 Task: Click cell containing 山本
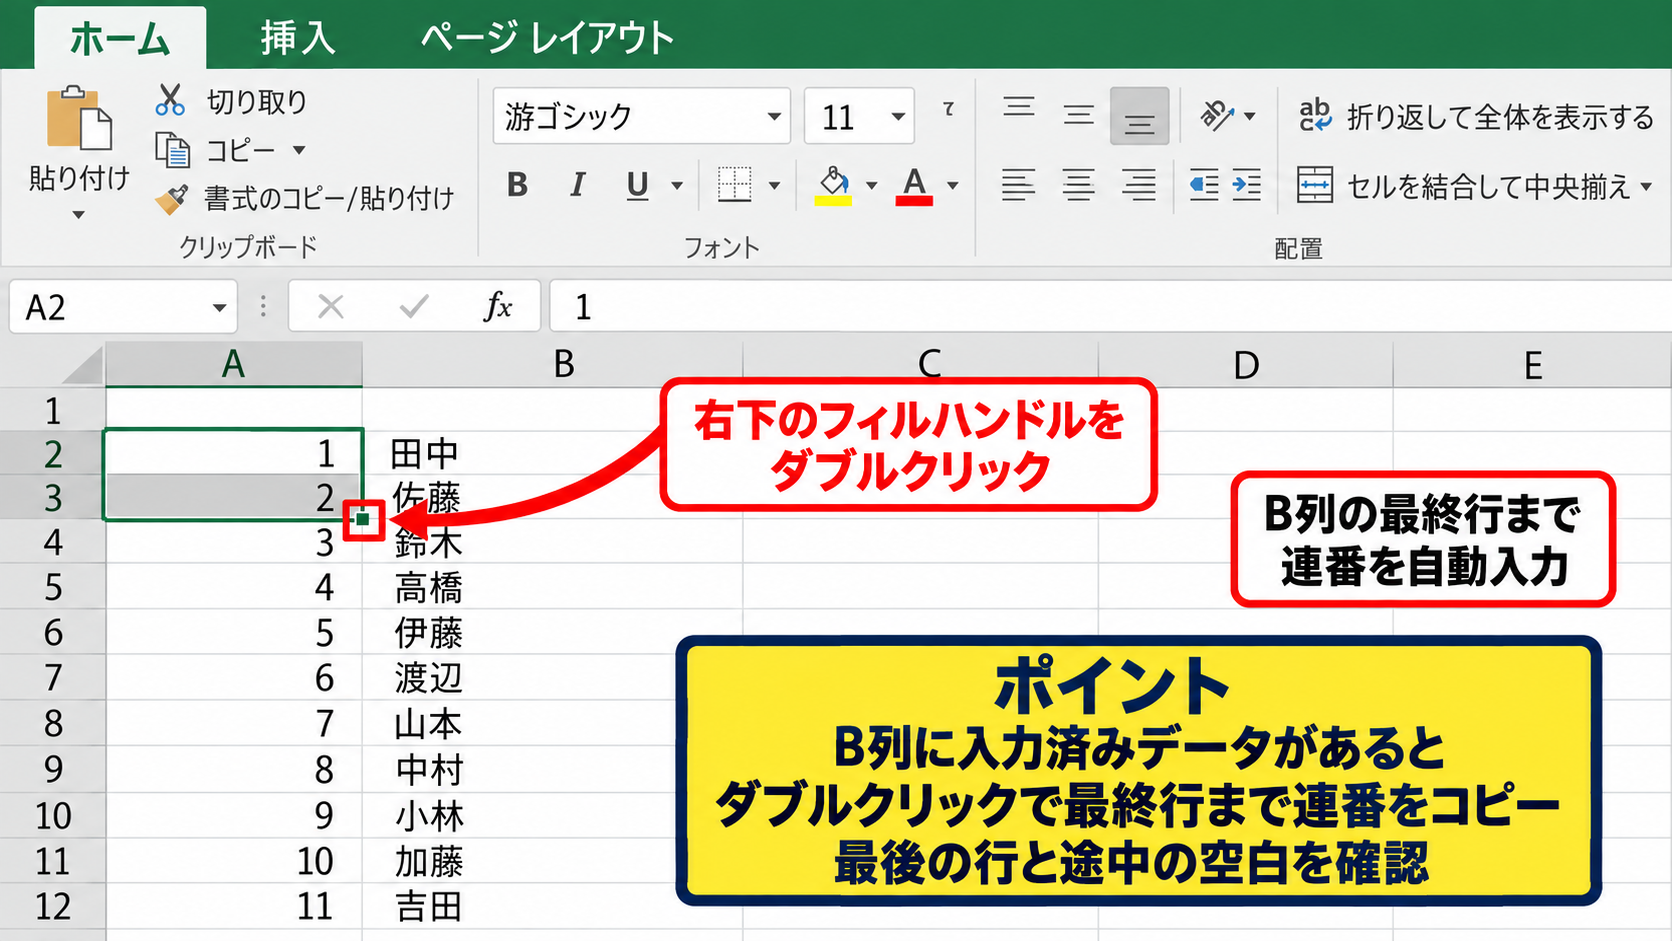tap(553, 723)
